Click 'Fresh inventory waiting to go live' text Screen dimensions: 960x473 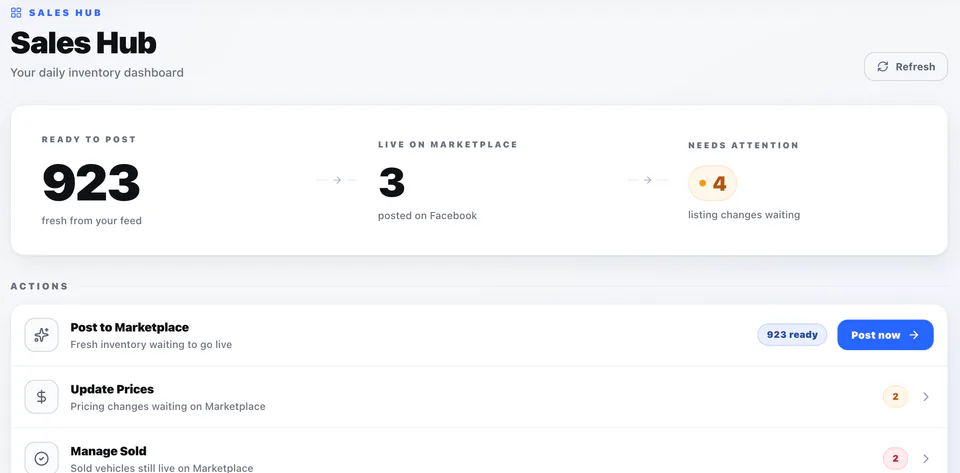pos(151,345)
